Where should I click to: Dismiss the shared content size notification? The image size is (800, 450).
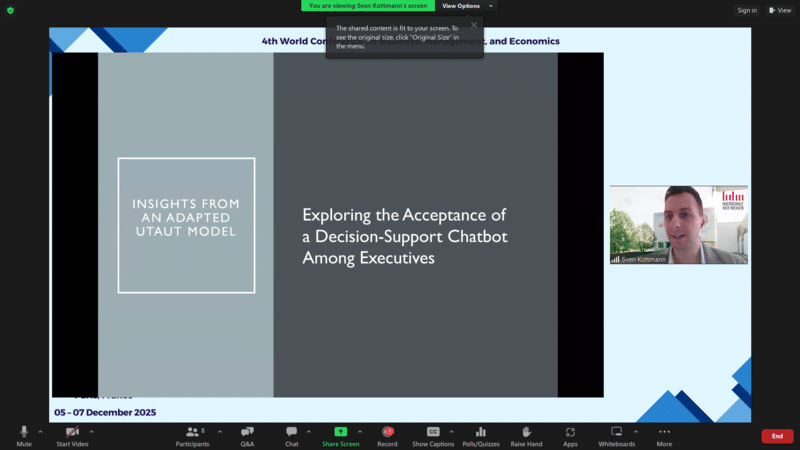pos(474,25)
